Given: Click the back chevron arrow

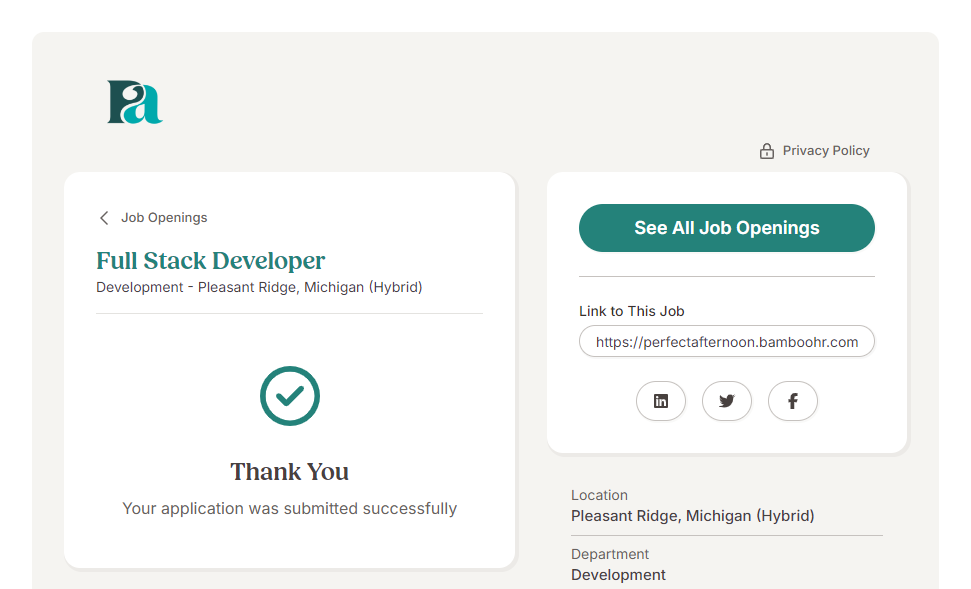Looking at the screenshot, I should [x=104, y=218].
